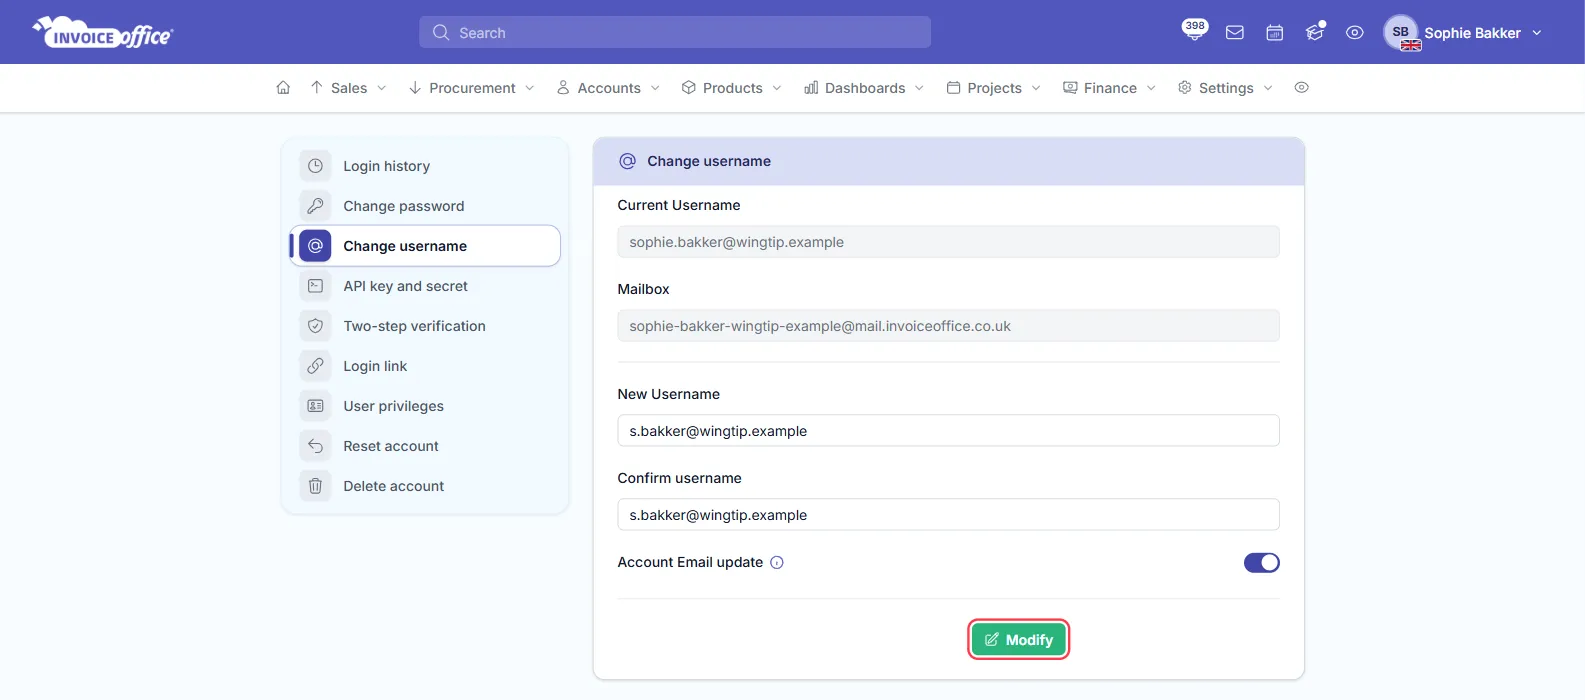Open API key and secret section
Image resolution: width=1585 pixels, height=700 pixels.
[425, 286]
